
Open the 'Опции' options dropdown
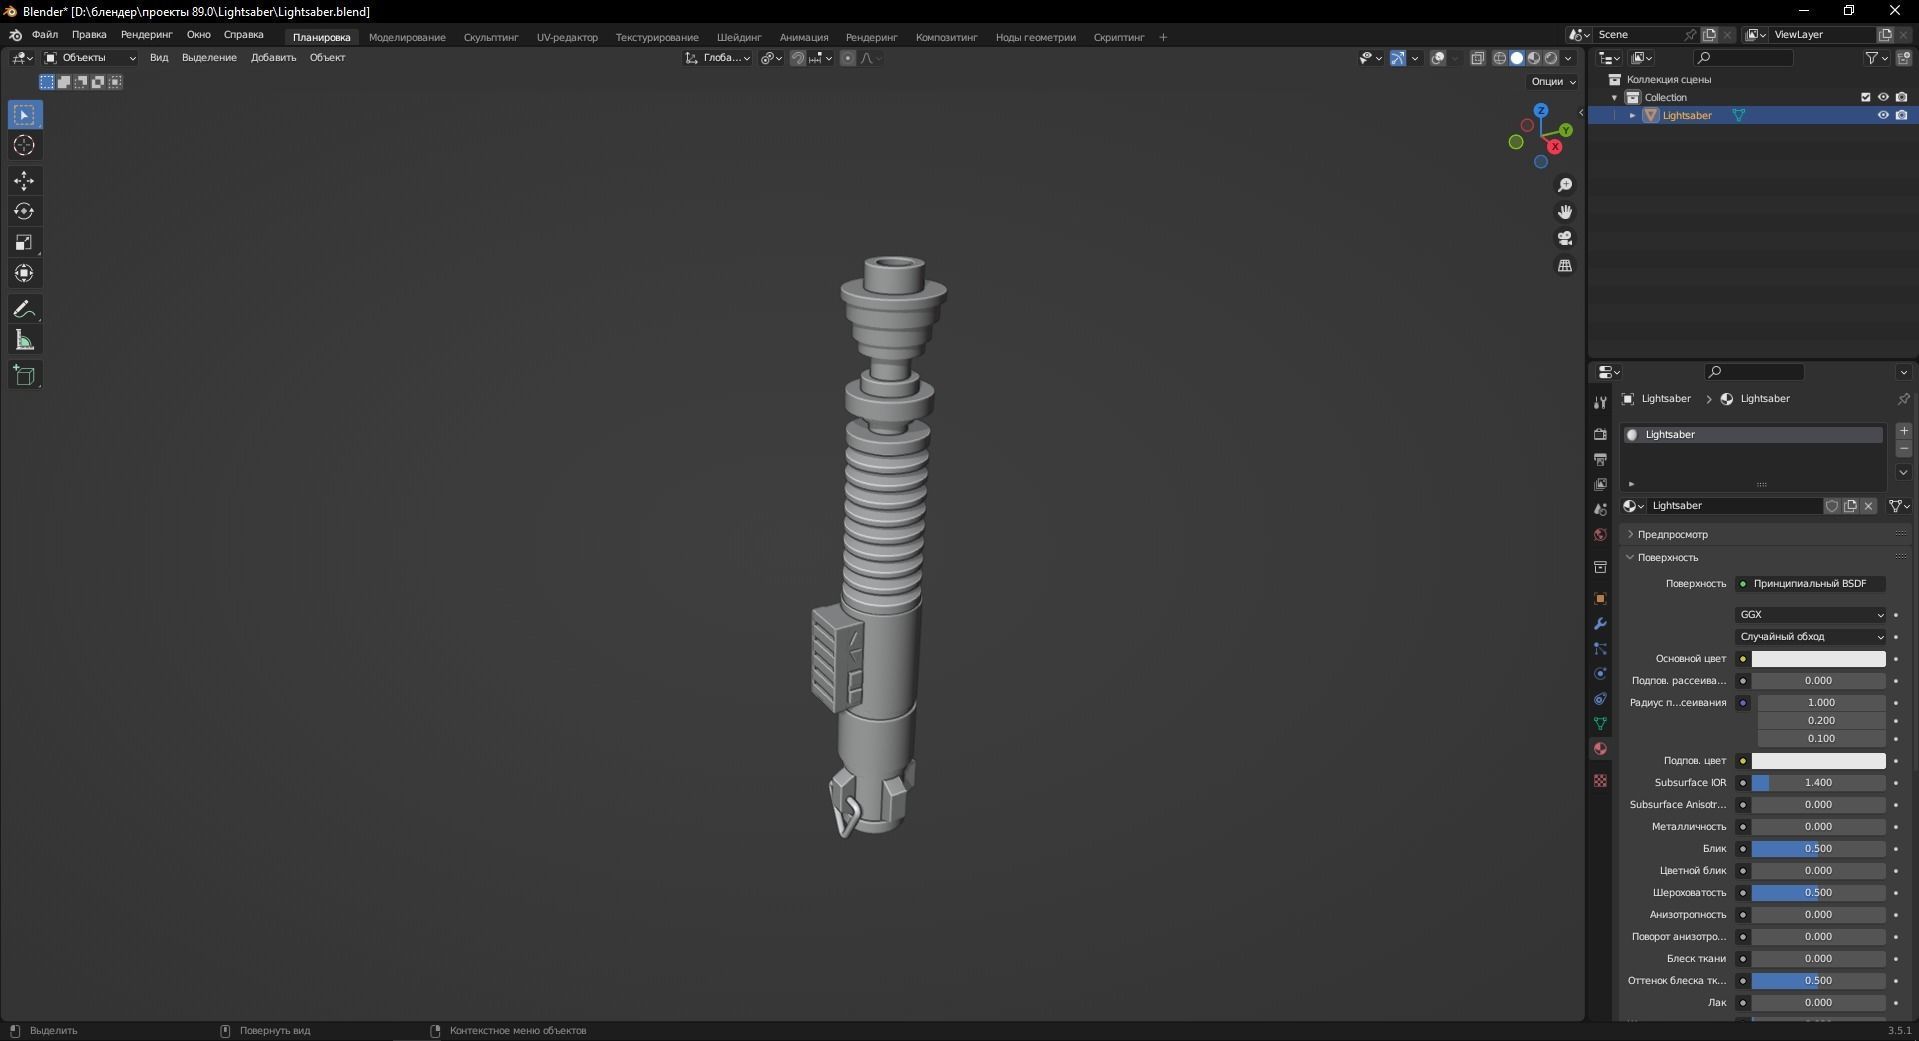(x=1553, y=82)
